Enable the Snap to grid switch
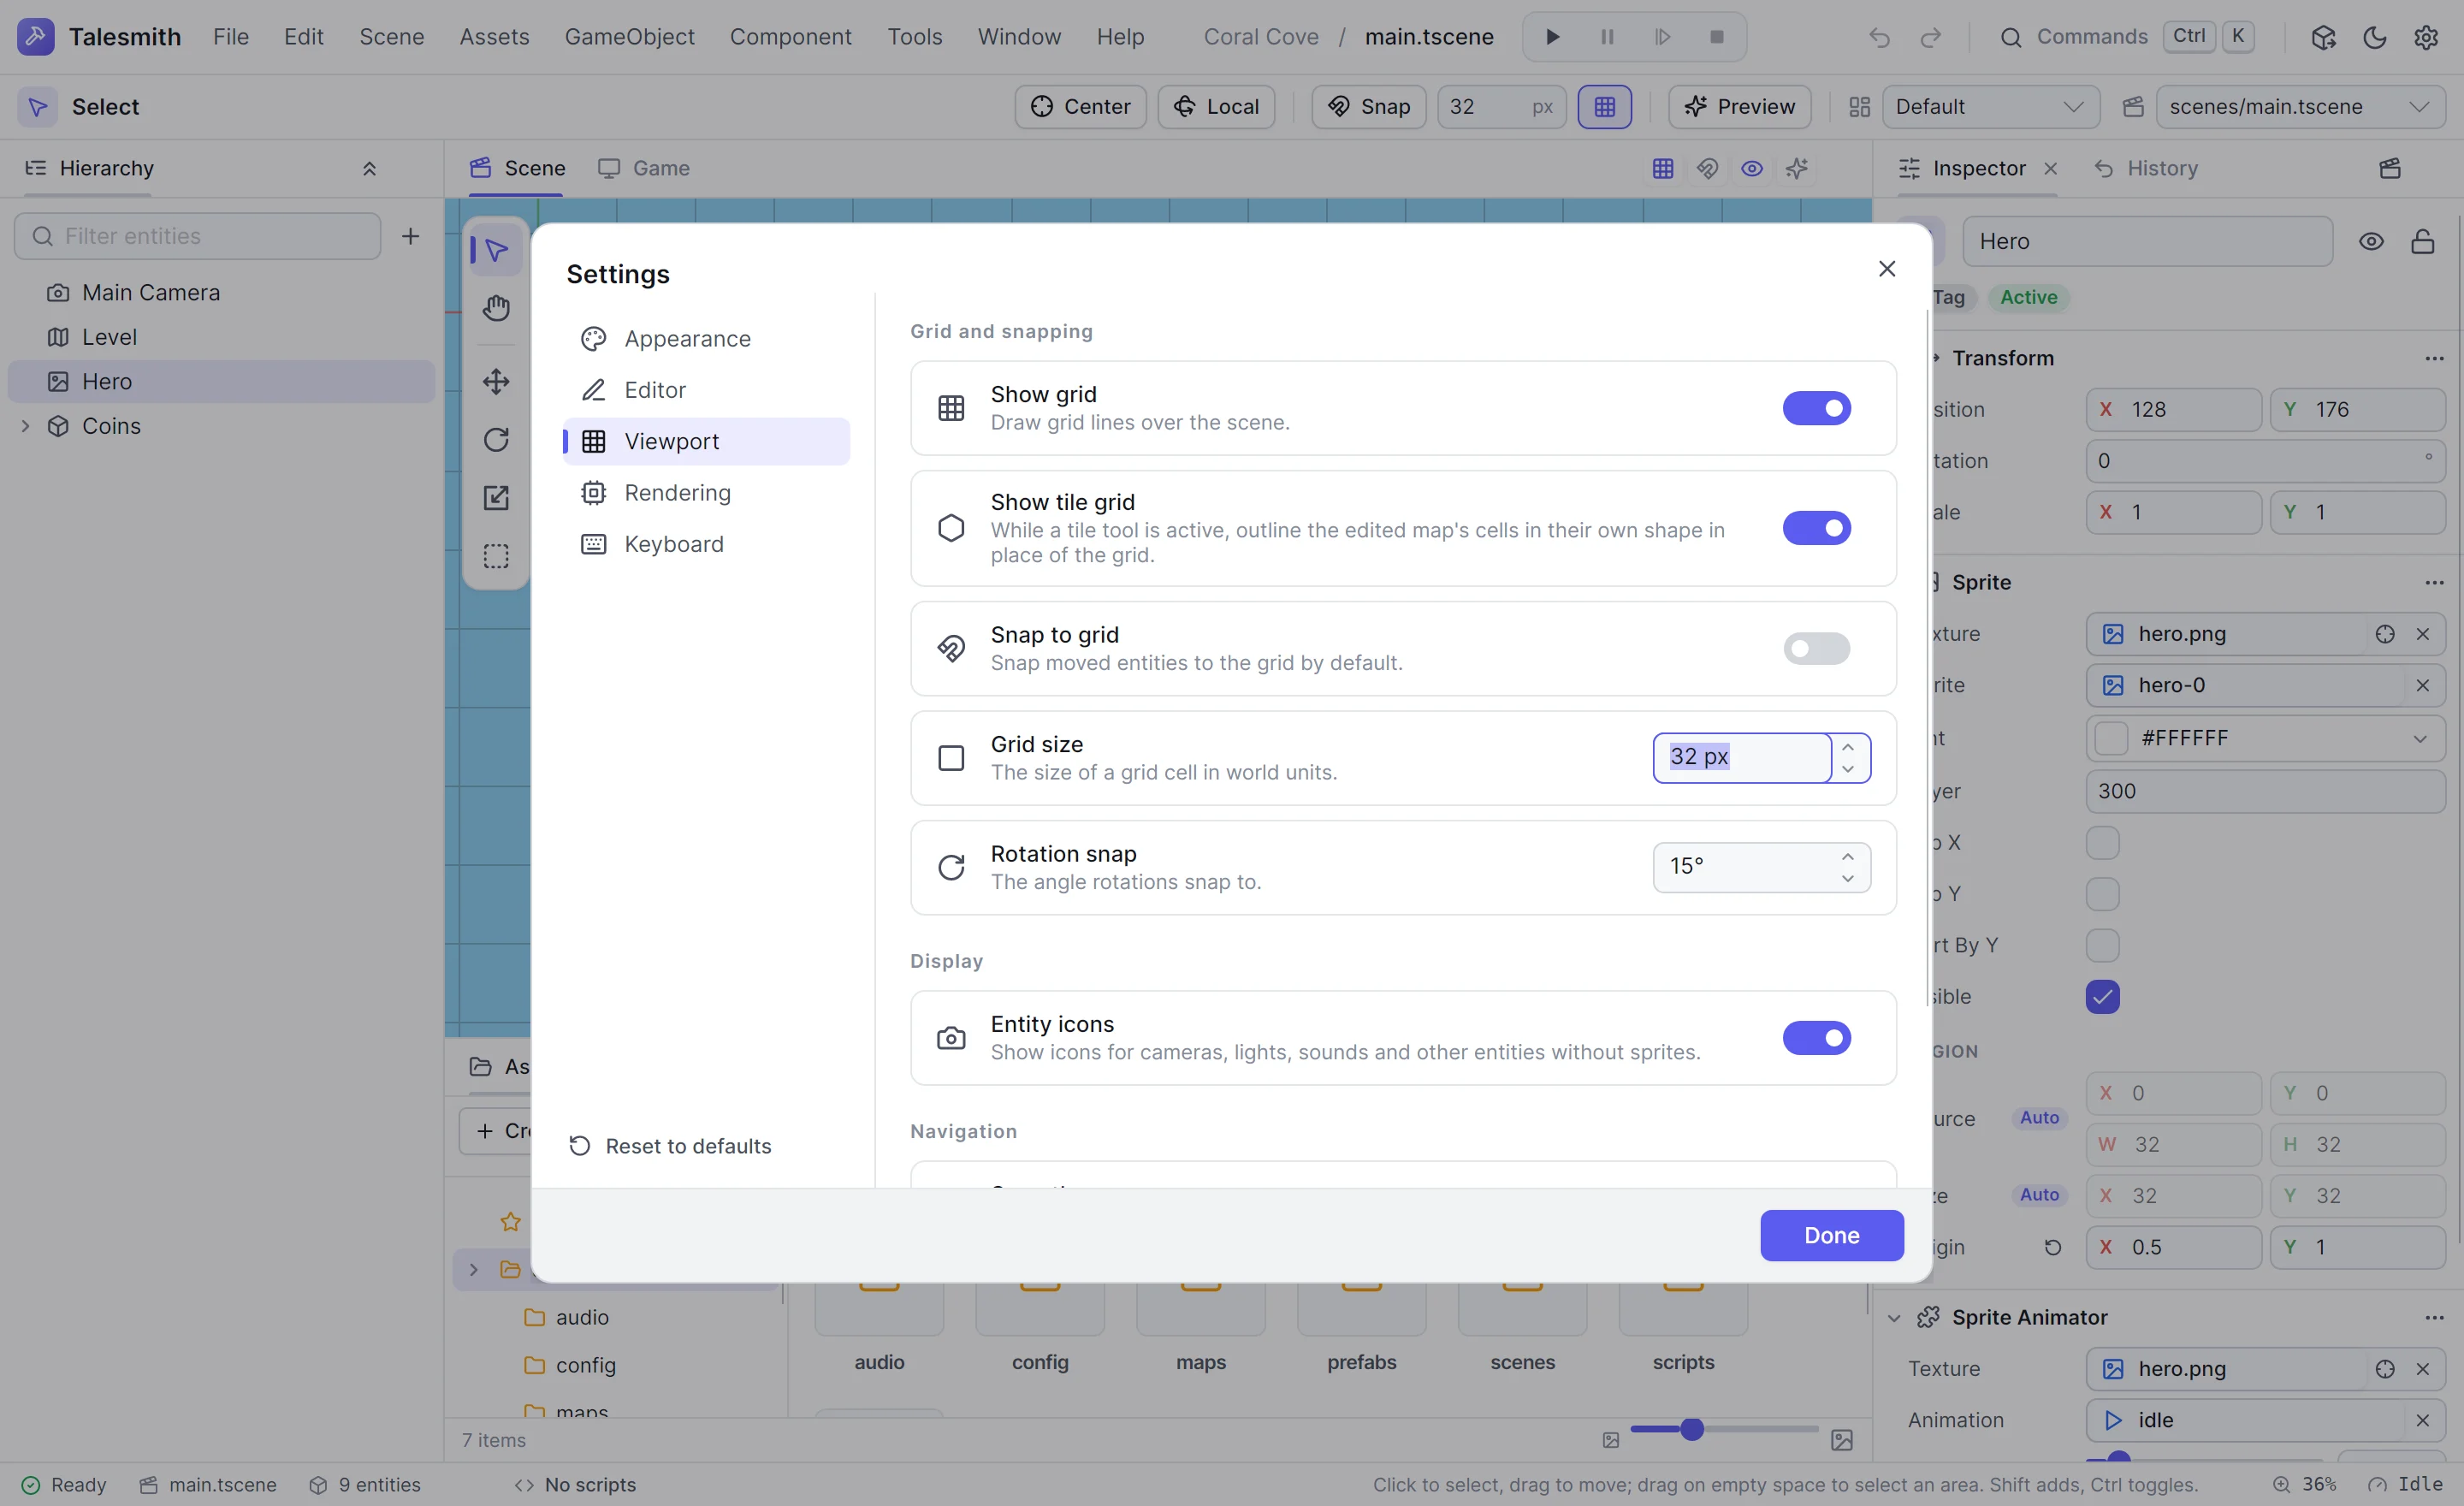The width and height of the screenshot is (2464, 1506). [x=1816, y=649]
